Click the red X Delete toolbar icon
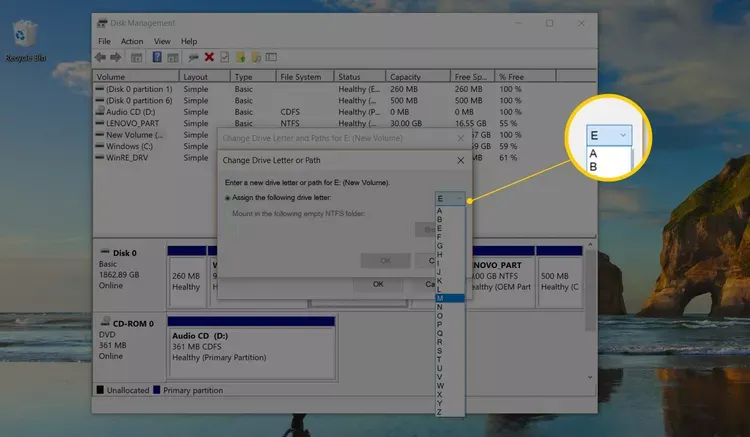This screenshot has width=750, height=437. (x=209, y=57)
